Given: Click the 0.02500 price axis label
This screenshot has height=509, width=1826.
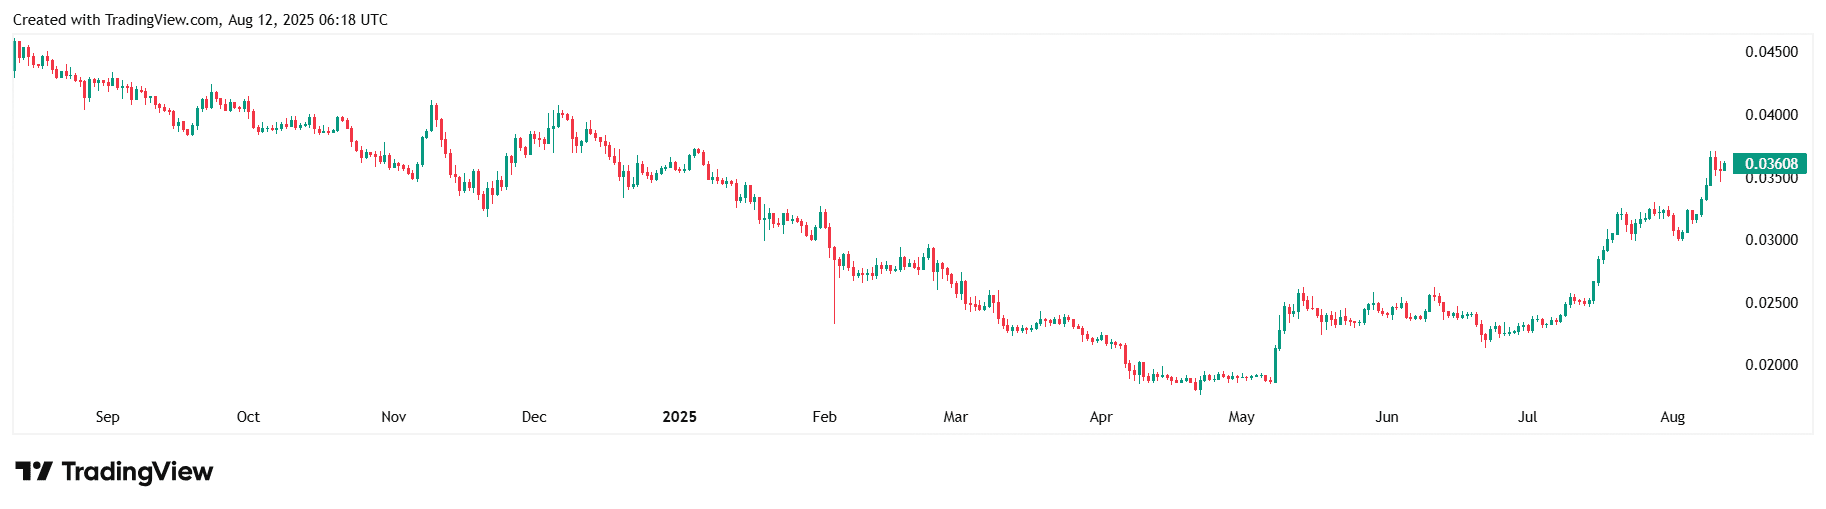Looking at the screenshot, I should point(1771,303).
